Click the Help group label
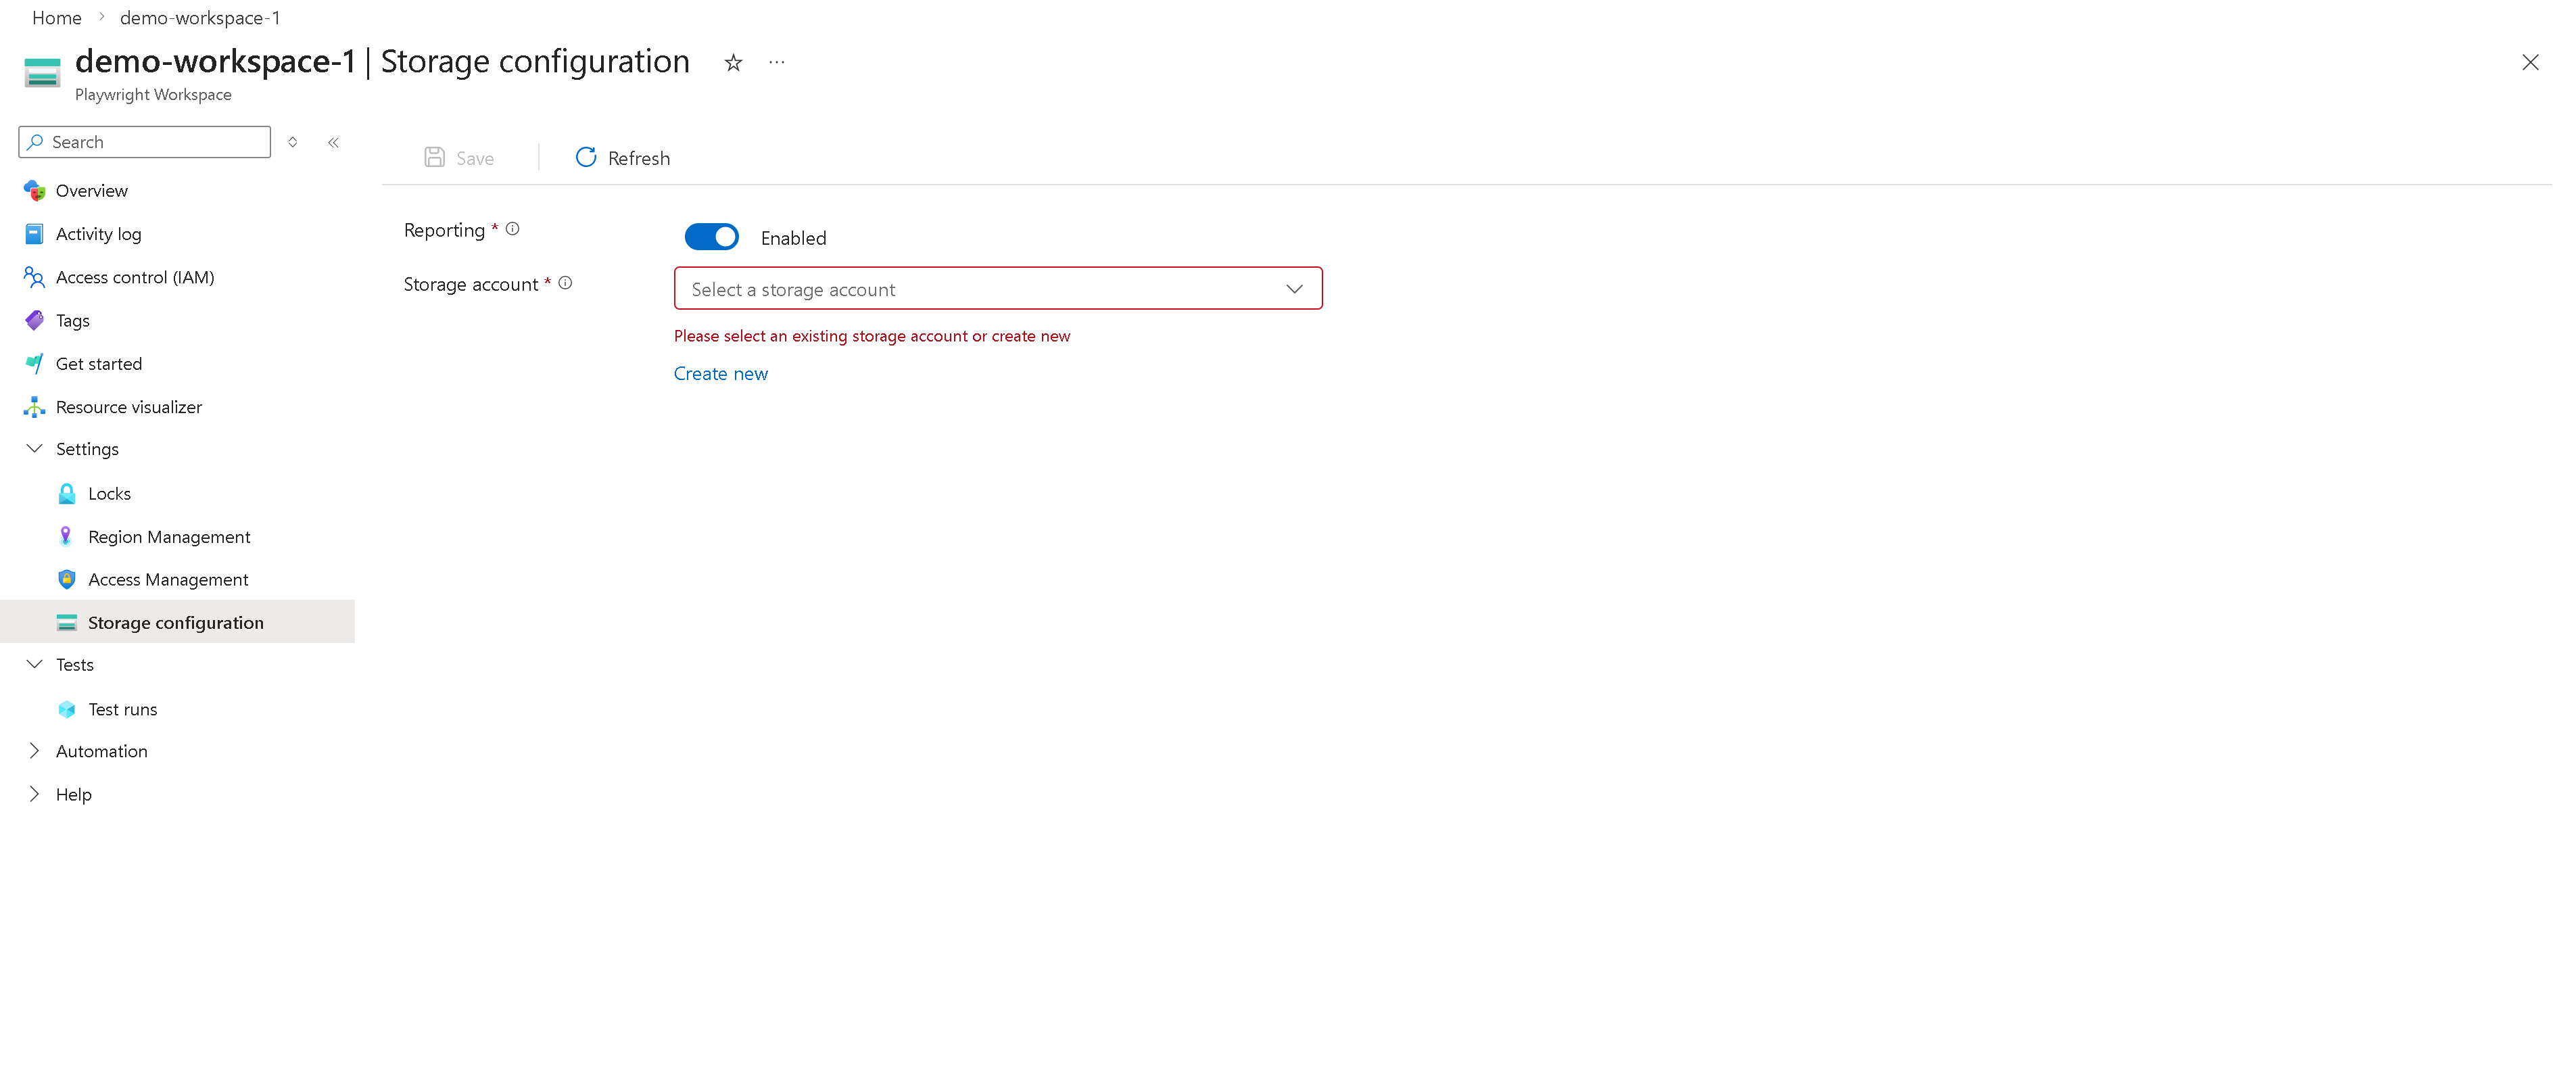 point(74,794)
